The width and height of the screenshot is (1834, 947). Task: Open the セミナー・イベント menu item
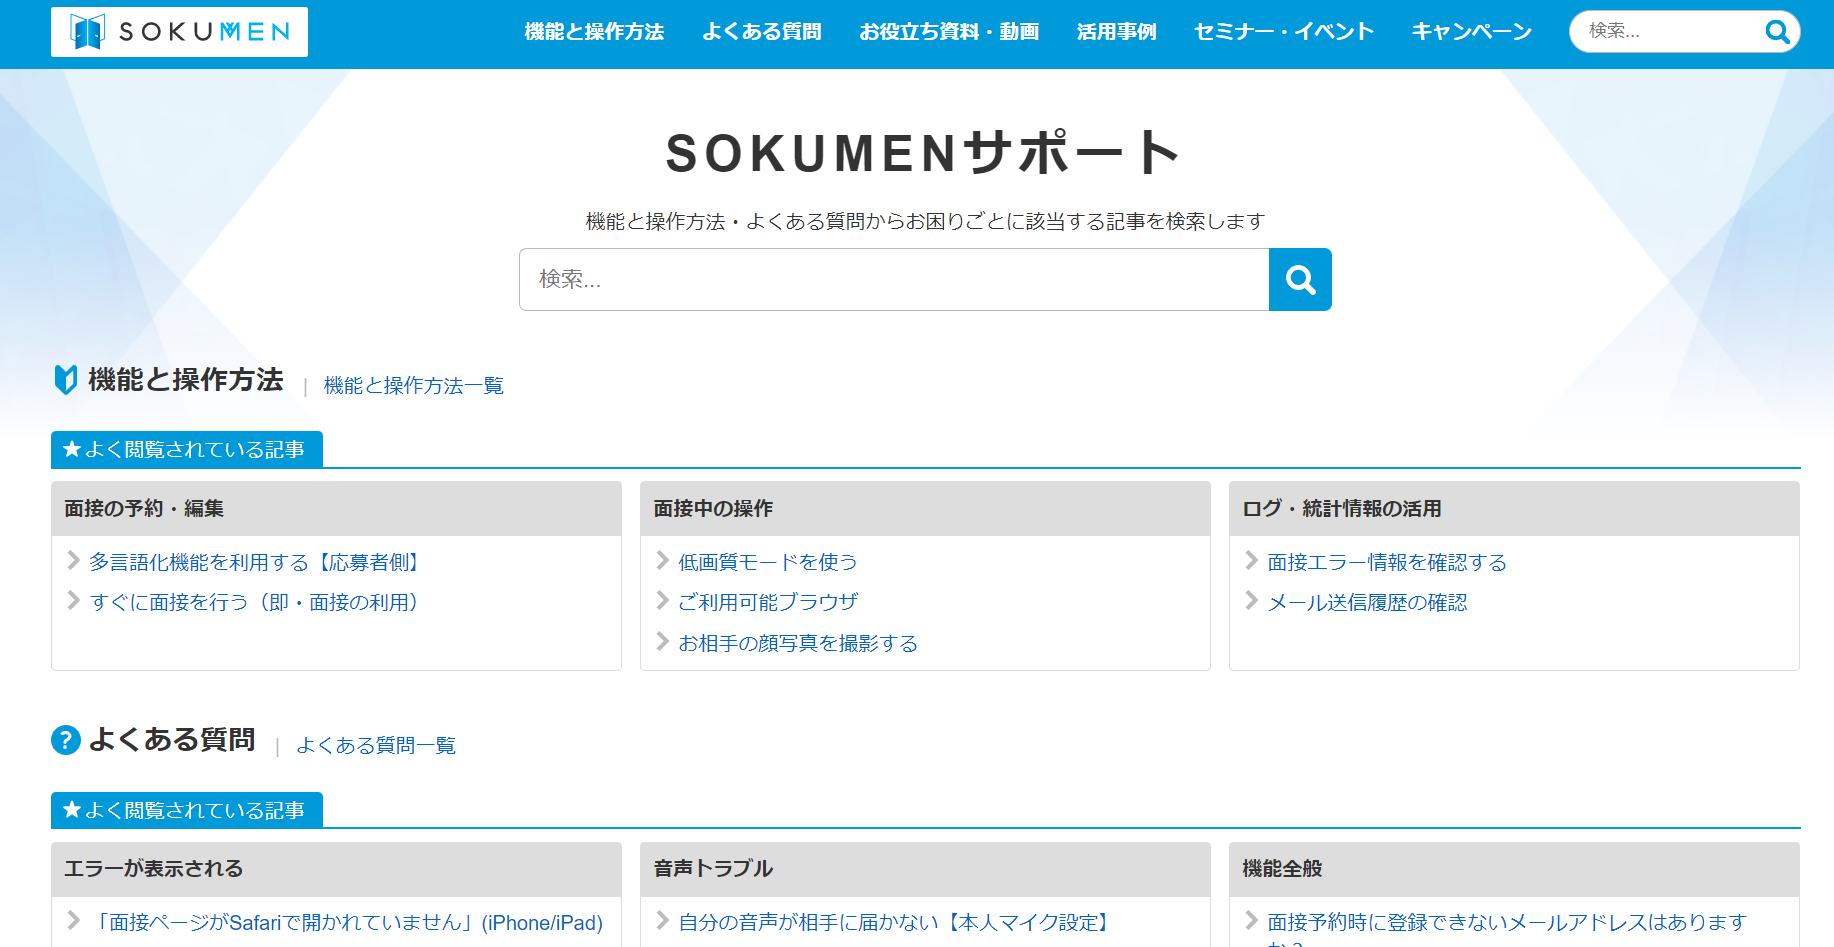1284,32
